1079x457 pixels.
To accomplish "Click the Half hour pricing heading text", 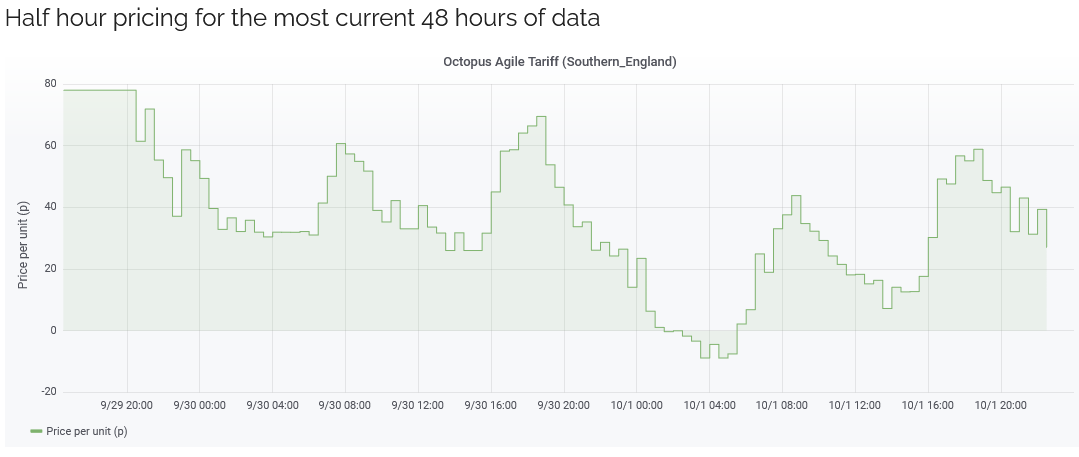I will point(302,19).
